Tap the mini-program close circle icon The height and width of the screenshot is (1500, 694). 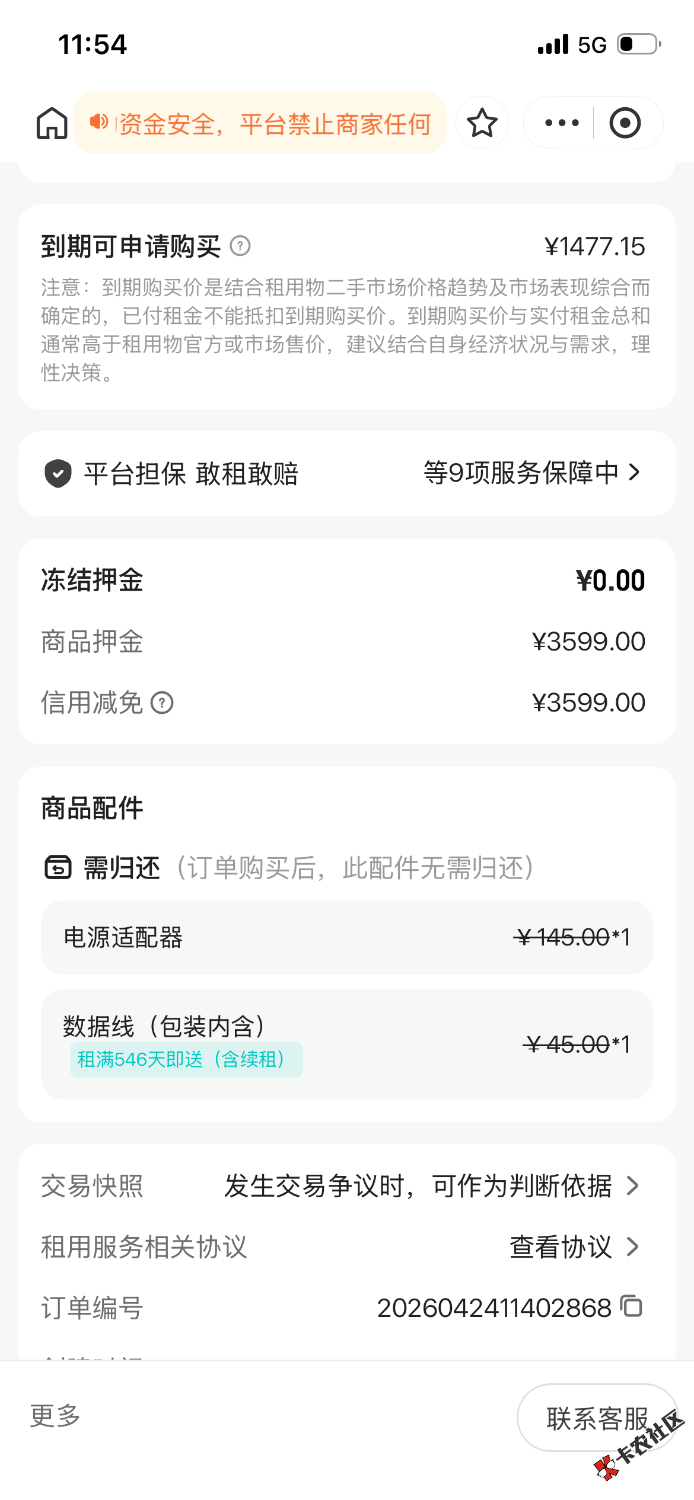(x=625, y=123)
